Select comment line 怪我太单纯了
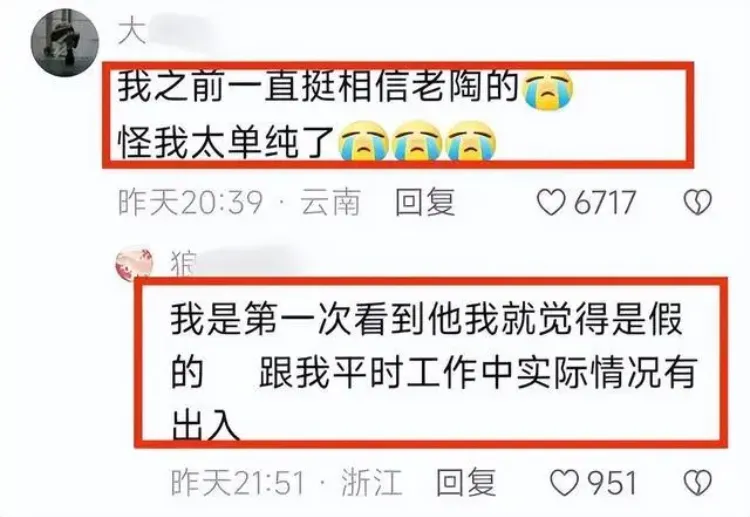This screenshot has width=750, height=517. (226, 143)
